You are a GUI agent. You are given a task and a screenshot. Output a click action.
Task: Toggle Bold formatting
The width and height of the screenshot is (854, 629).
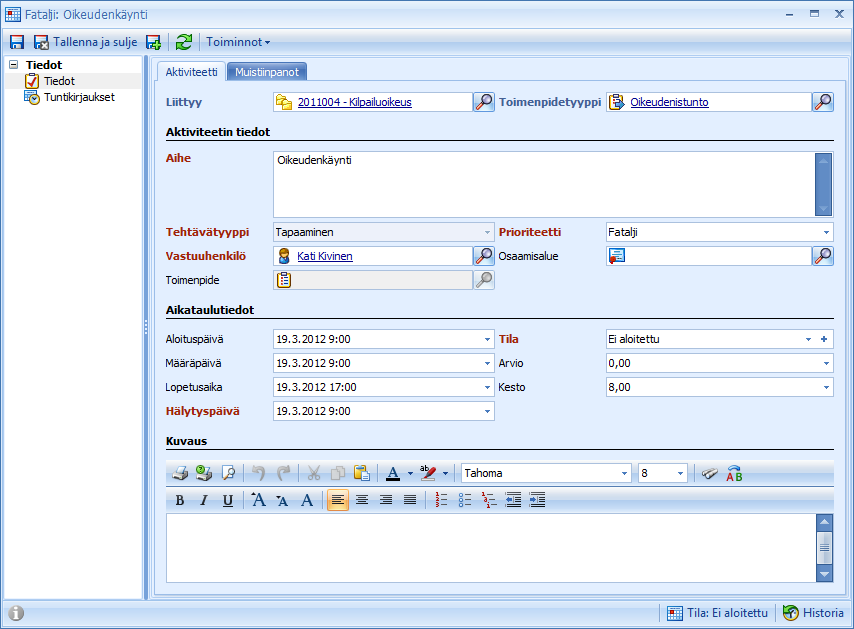coord(180,500)
